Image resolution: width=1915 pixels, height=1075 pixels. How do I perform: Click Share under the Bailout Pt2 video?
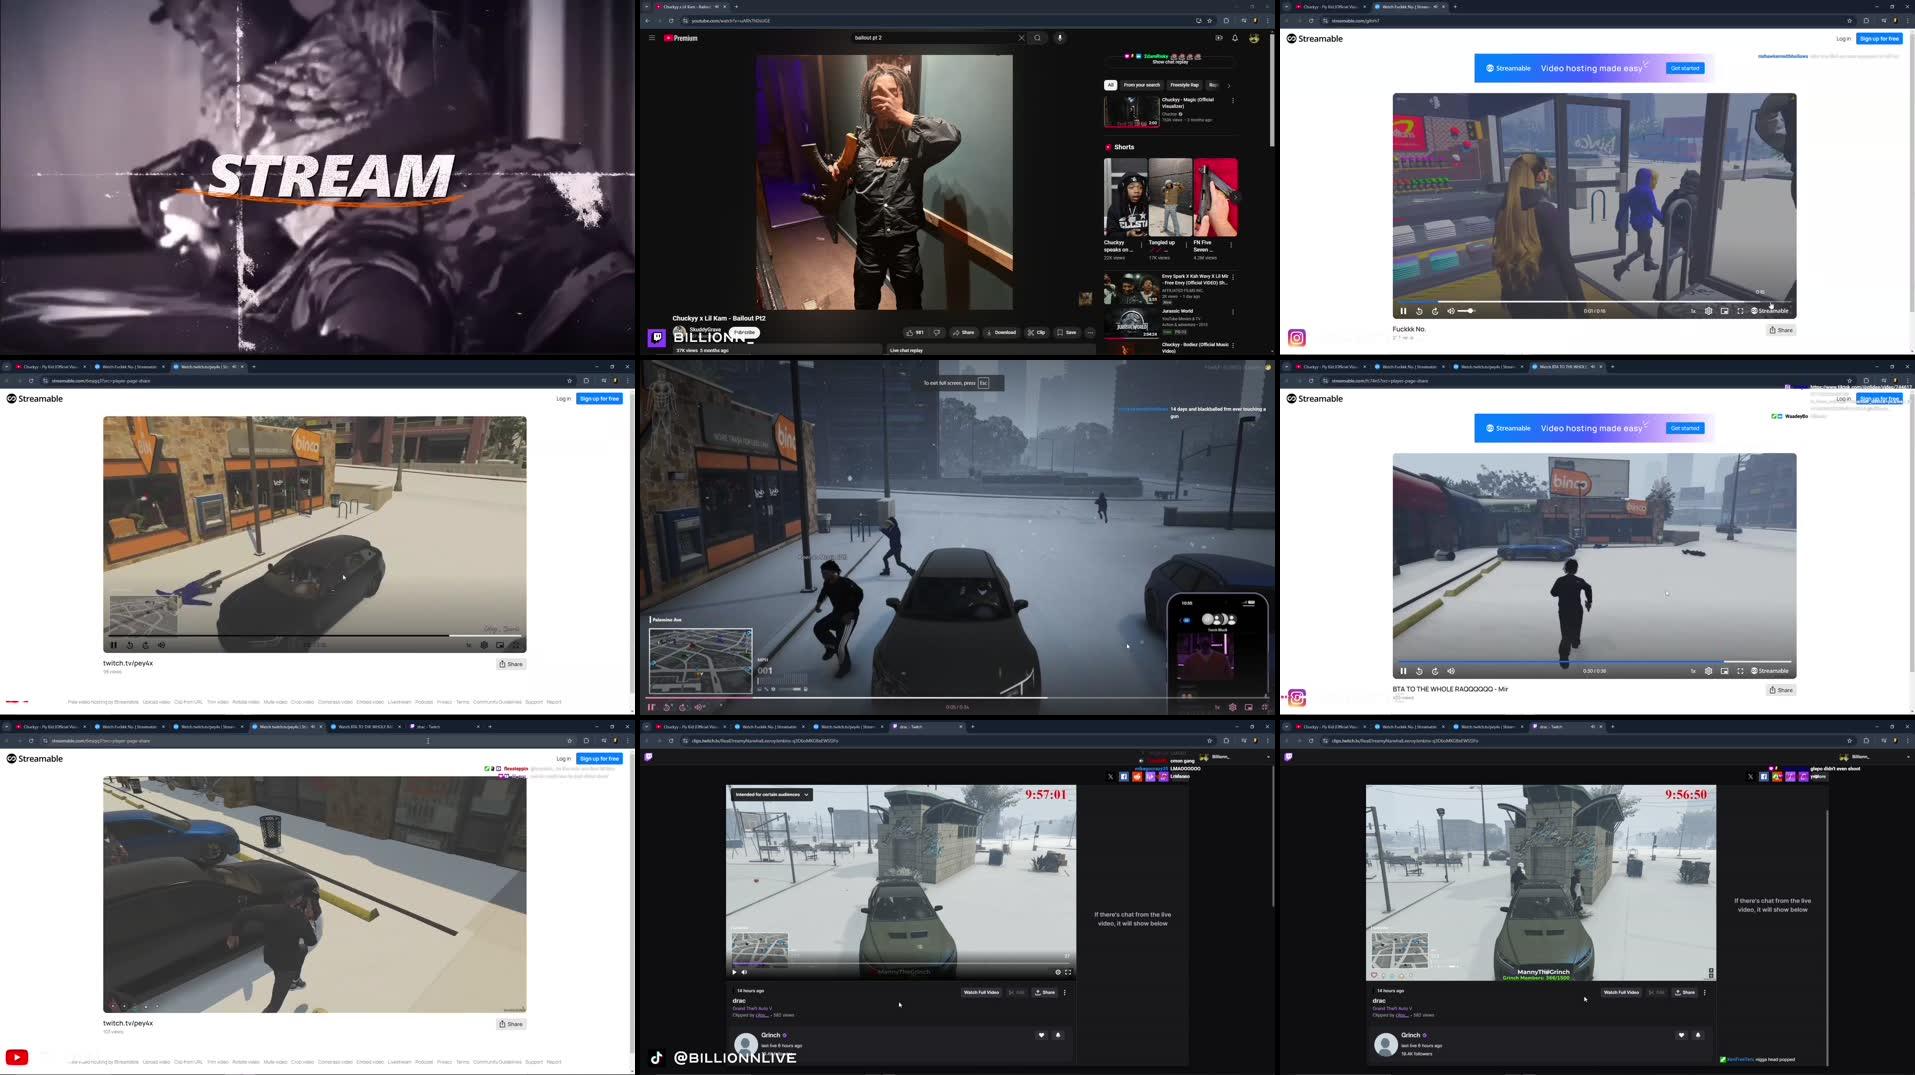(x=964, y=332)
